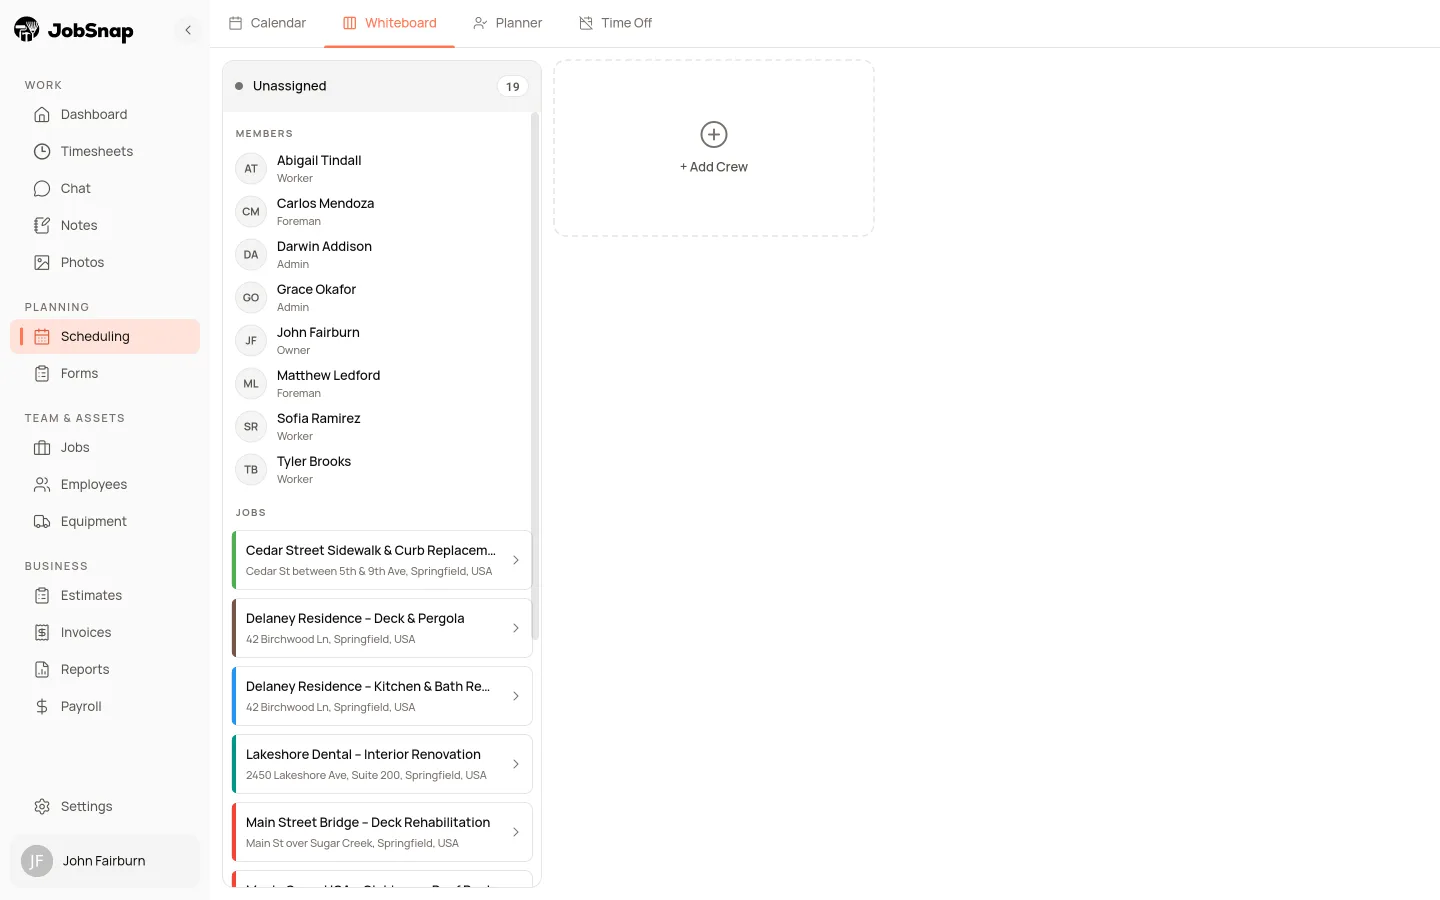1440x900 pixels.
Task: Click the 19 count badge on Unassigned
Action: pyautogui.click(x=513, y=87)
